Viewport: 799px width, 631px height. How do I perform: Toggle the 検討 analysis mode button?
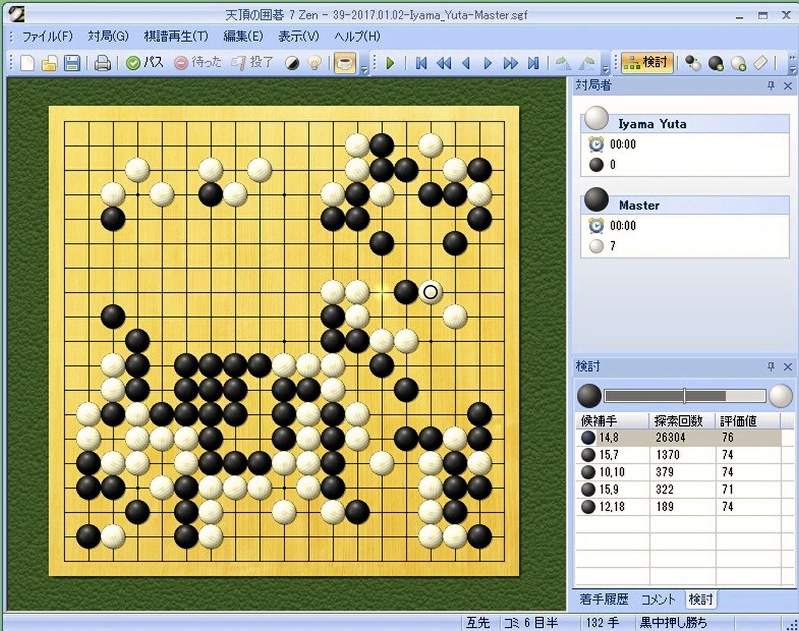click(x=646, y=63)
